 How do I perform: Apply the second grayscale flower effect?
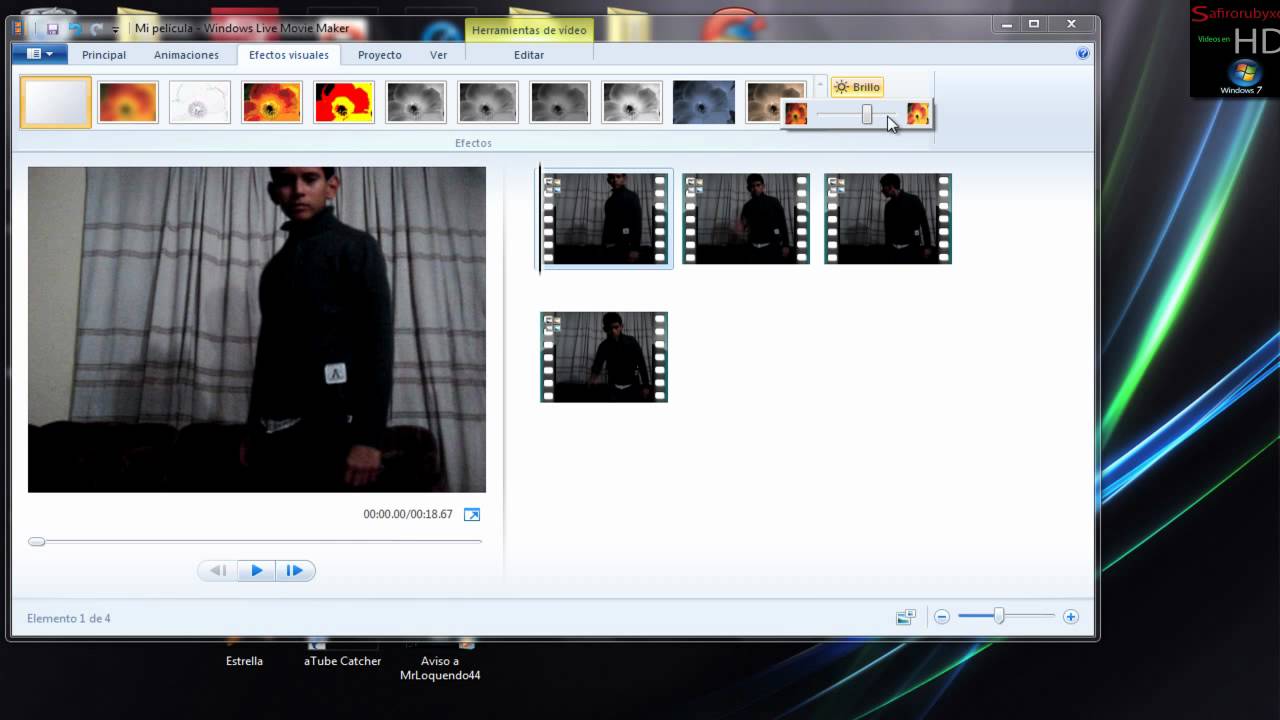(488, 102)
